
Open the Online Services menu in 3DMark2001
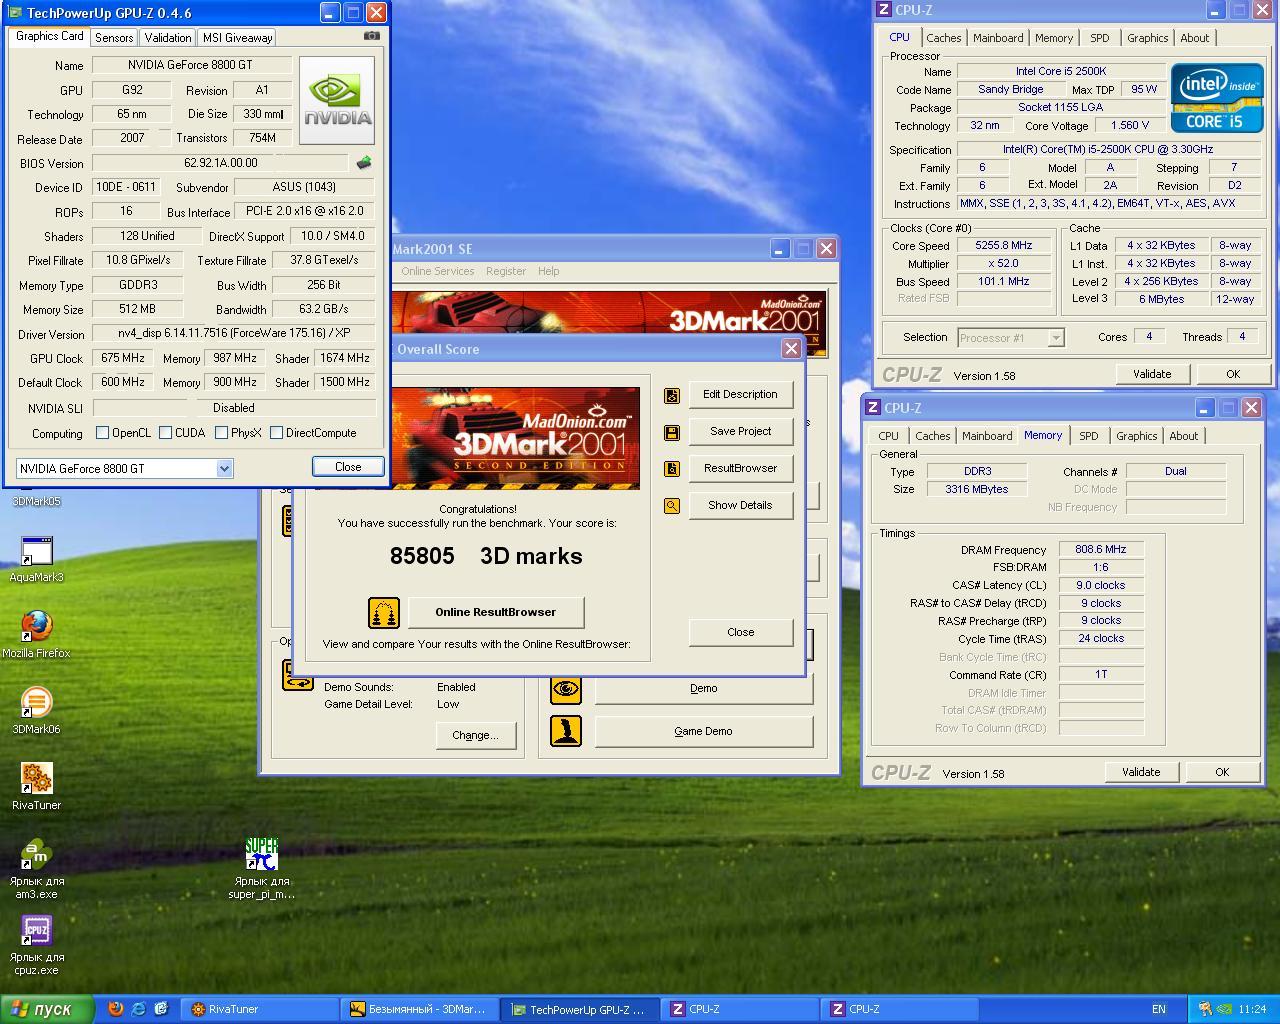pyautogui.click(x=437, y=271)
